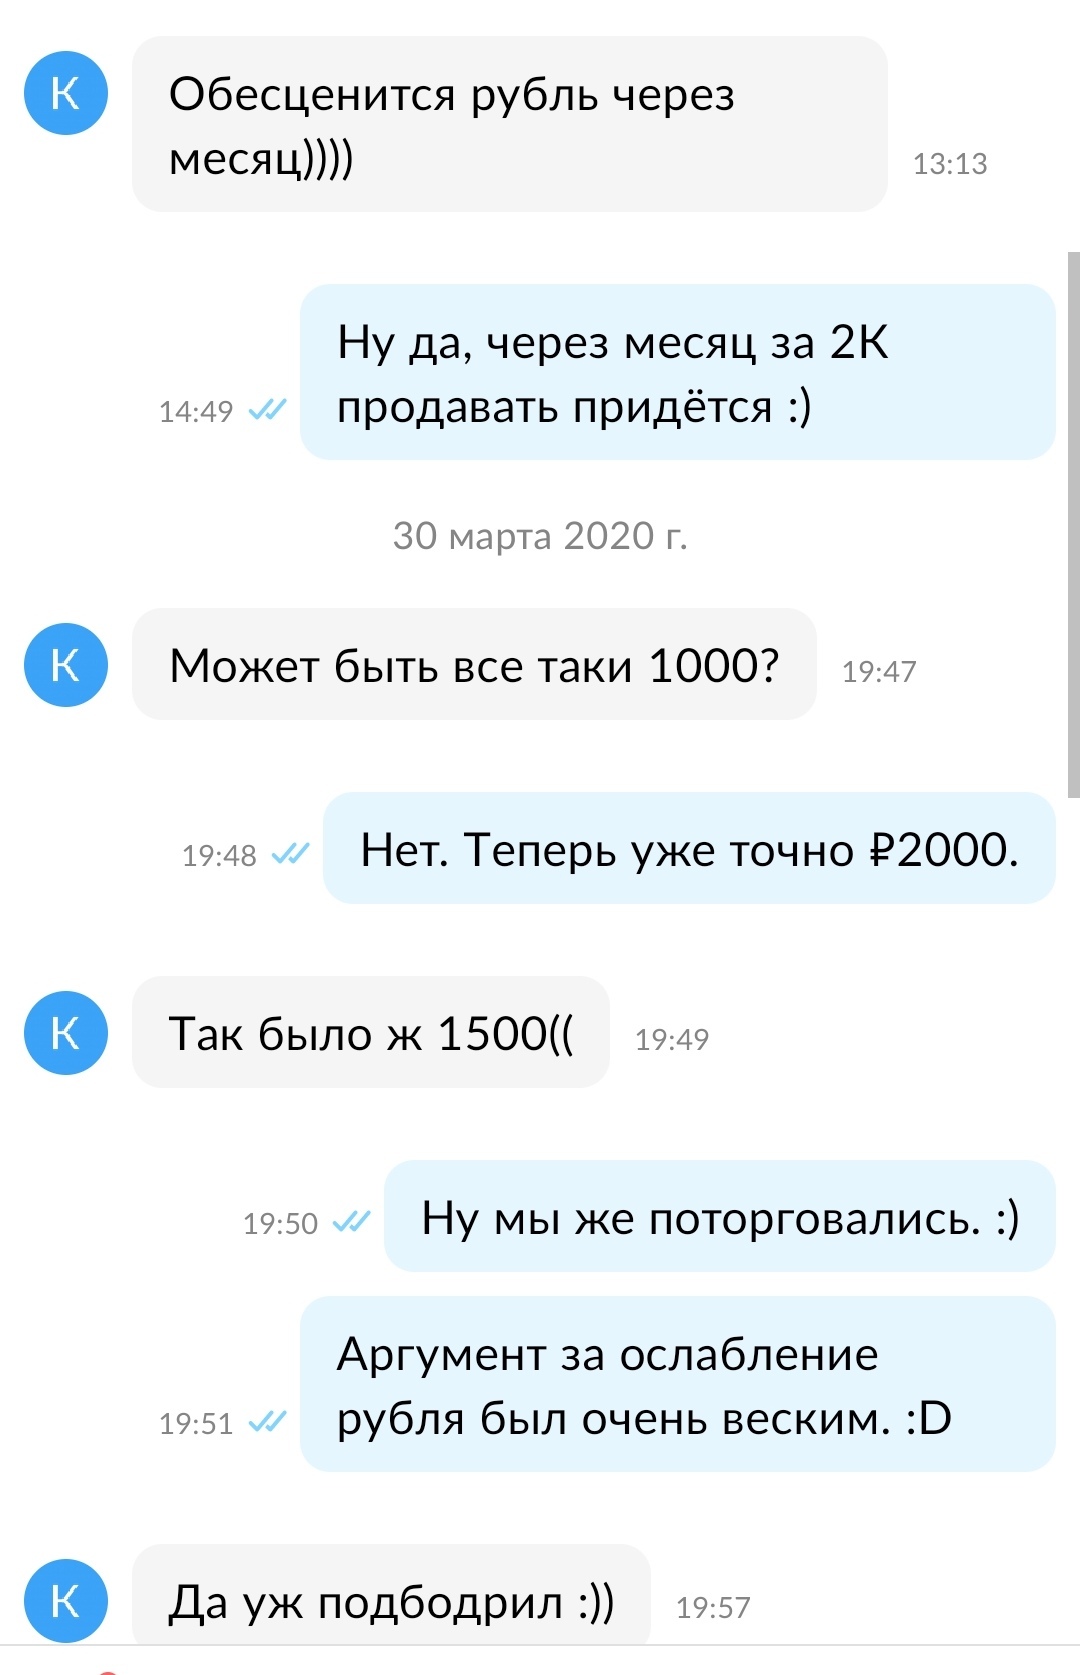This screenshot has height=1675, width=1080.
Task: Tap read checkmarks next to 14:49
Action: coord(267,409)
